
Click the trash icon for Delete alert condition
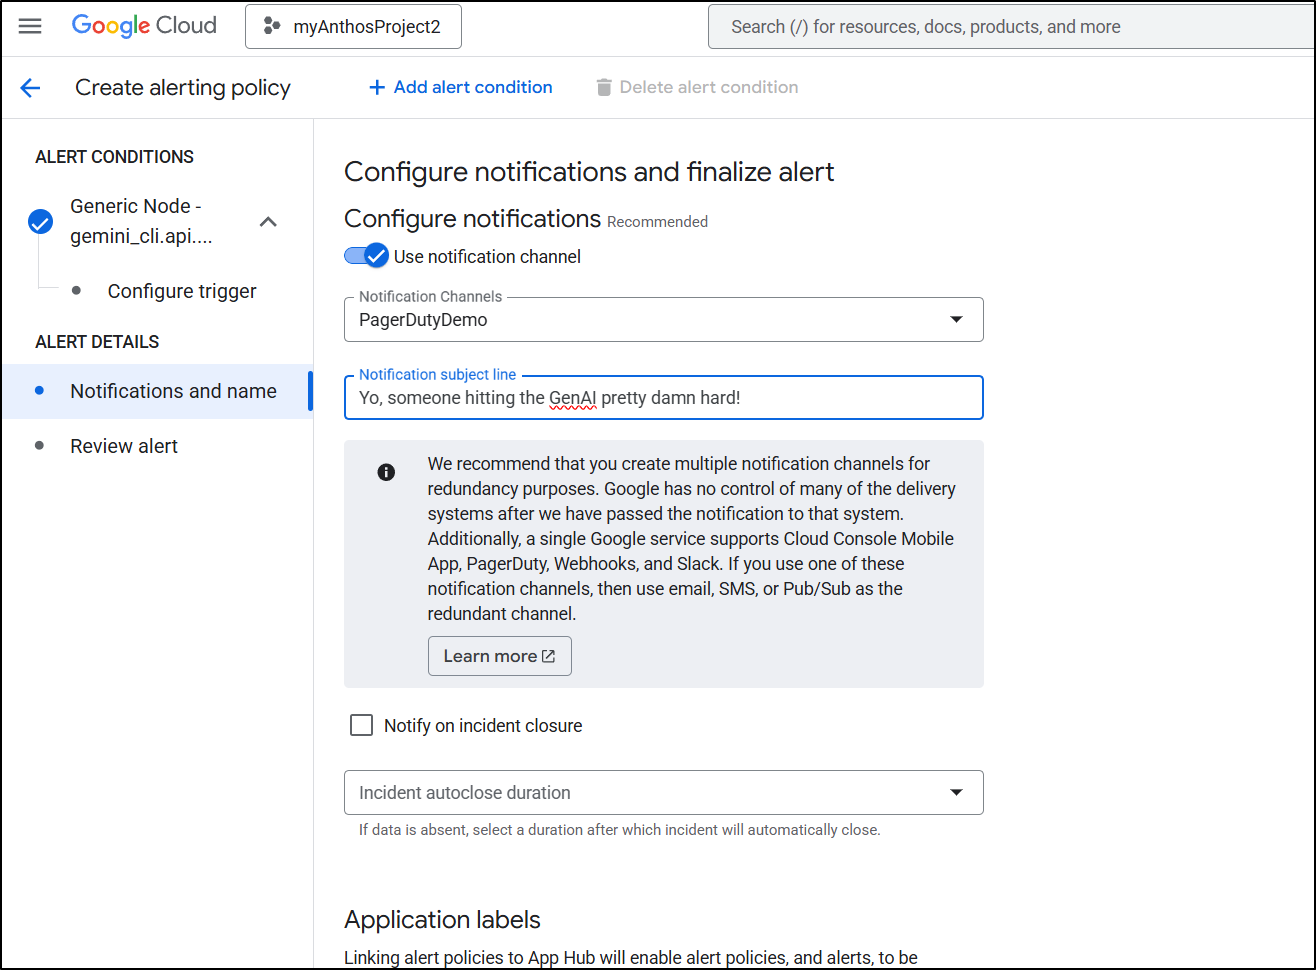coord(603,88)
